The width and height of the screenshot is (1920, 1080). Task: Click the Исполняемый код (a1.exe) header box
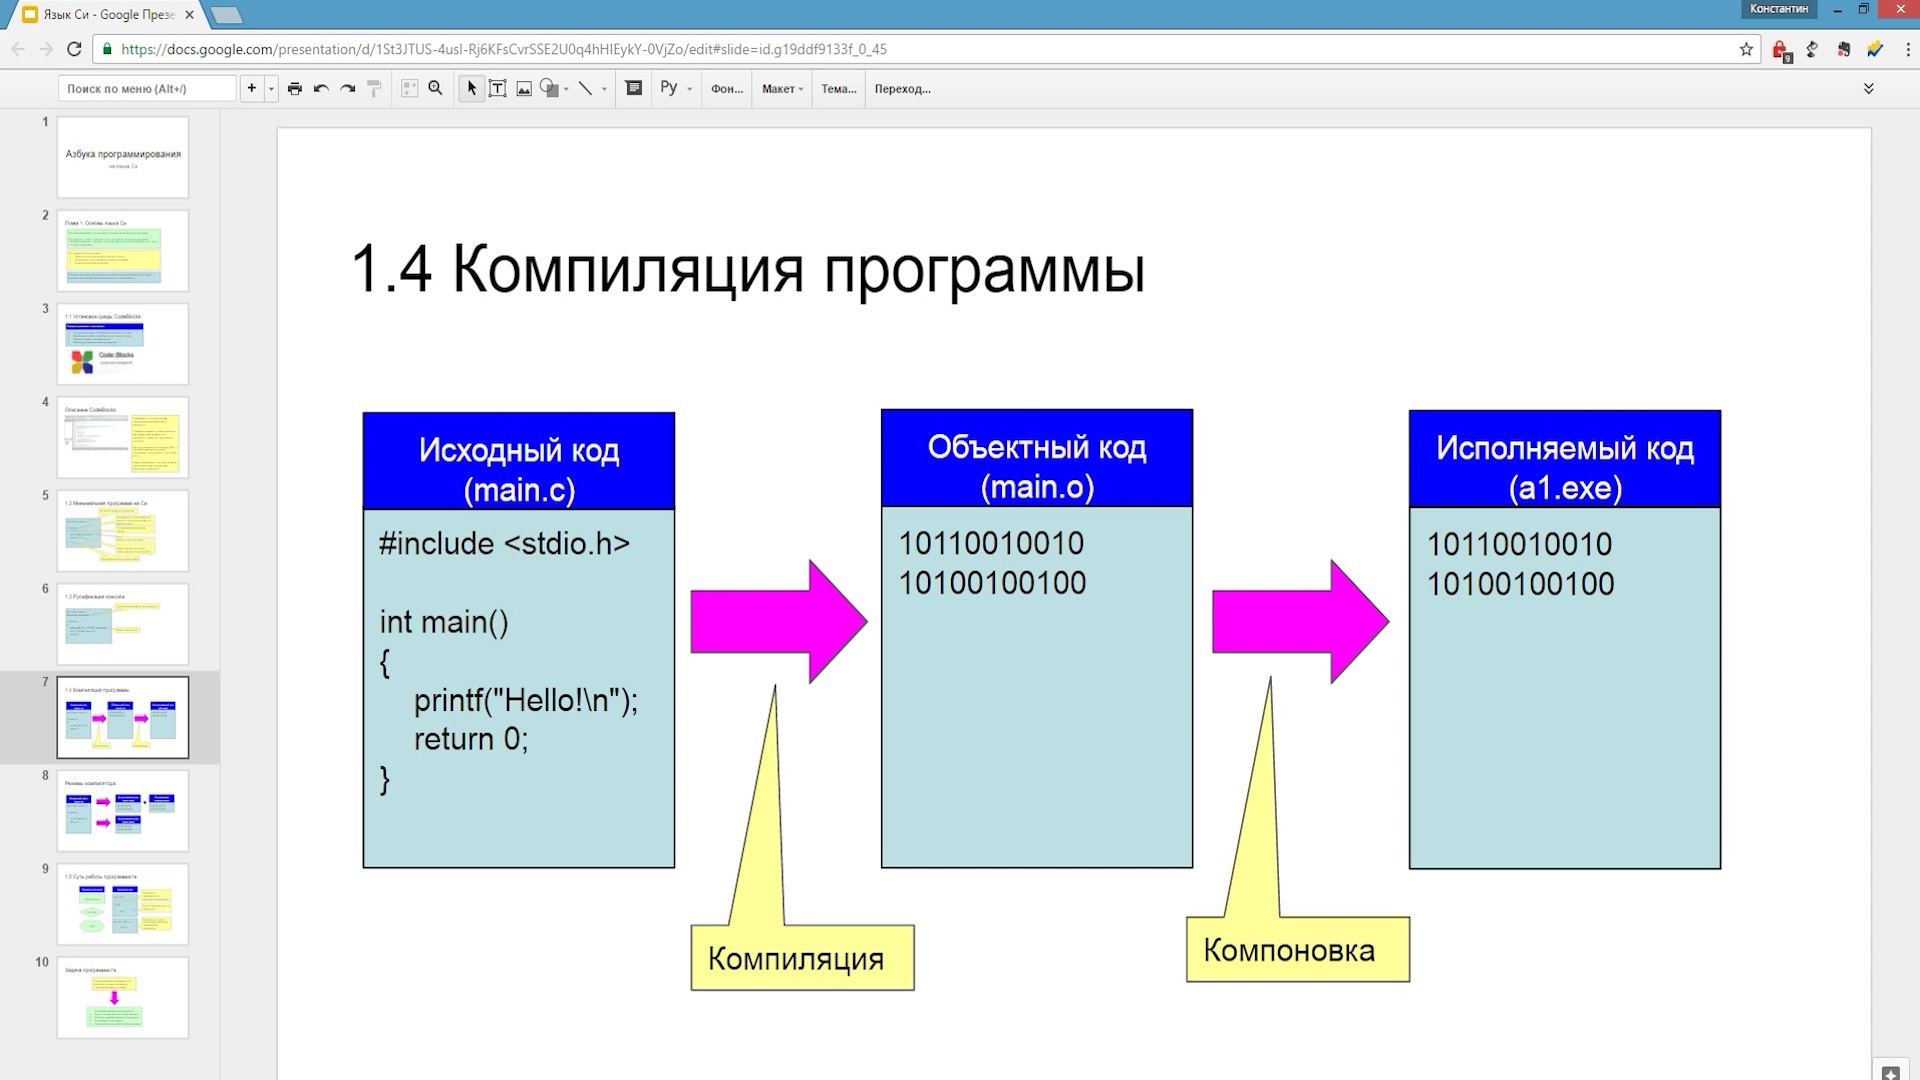pos(1565,460)
